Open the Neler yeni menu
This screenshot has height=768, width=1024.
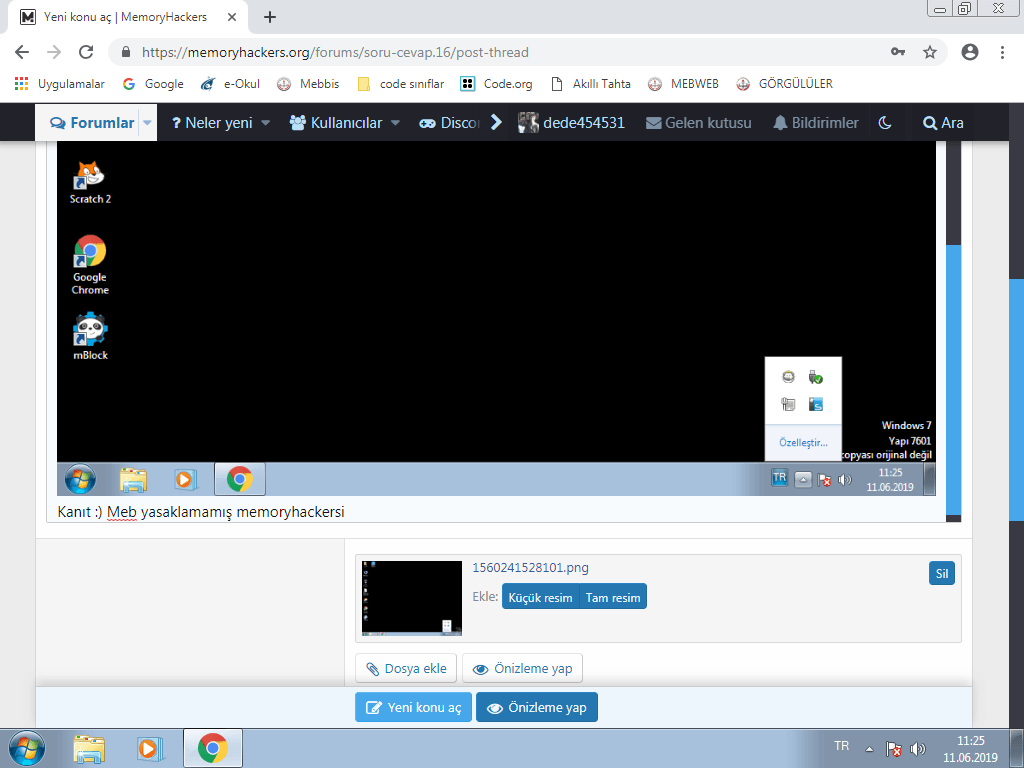pos(212,123)
